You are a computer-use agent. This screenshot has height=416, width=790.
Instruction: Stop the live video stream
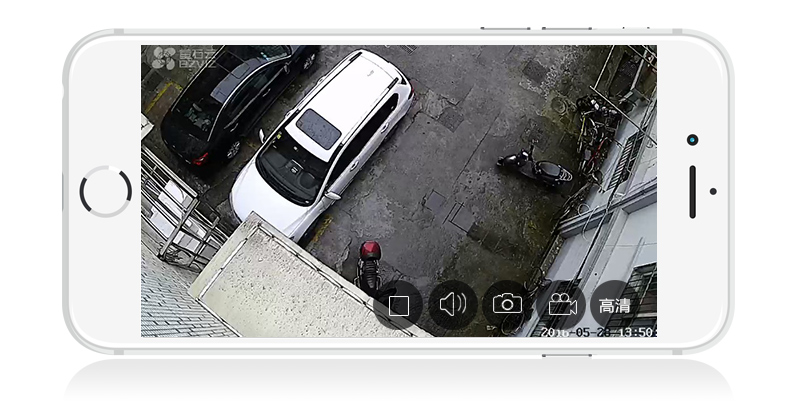[x=398, y=305]
